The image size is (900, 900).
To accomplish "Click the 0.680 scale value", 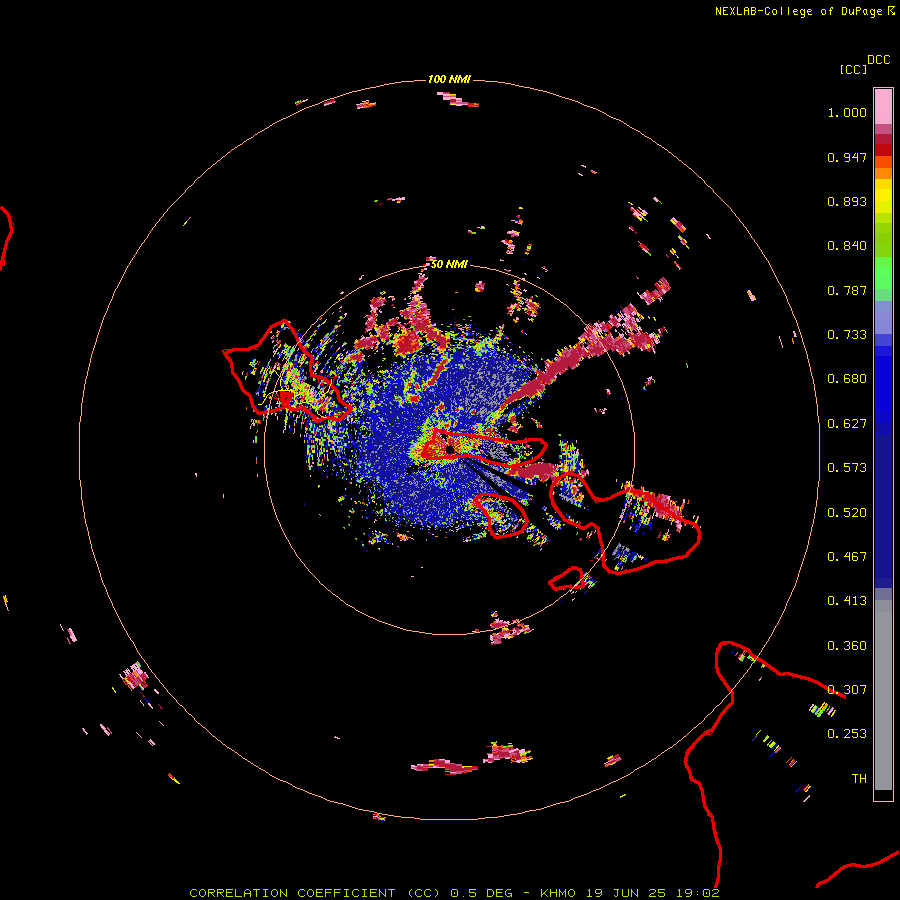I will tap(847, 379).
